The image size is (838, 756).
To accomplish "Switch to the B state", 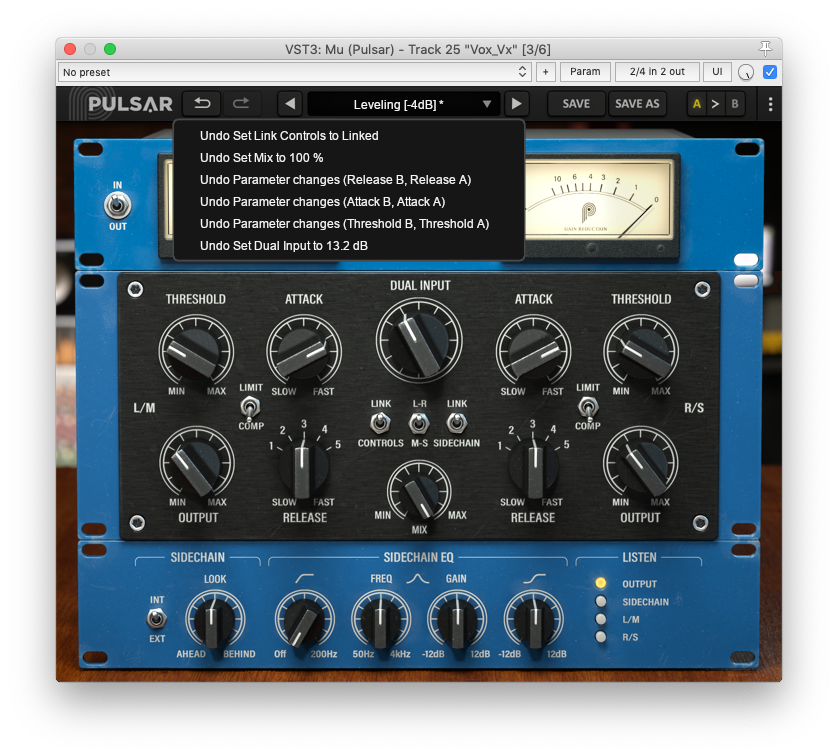I will point(735,104).
